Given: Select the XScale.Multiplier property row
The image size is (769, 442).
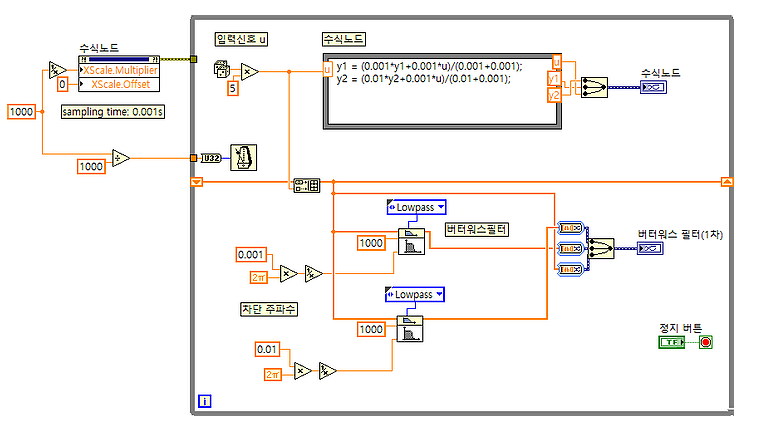Looking at the screenshot, I should point(119,70).
